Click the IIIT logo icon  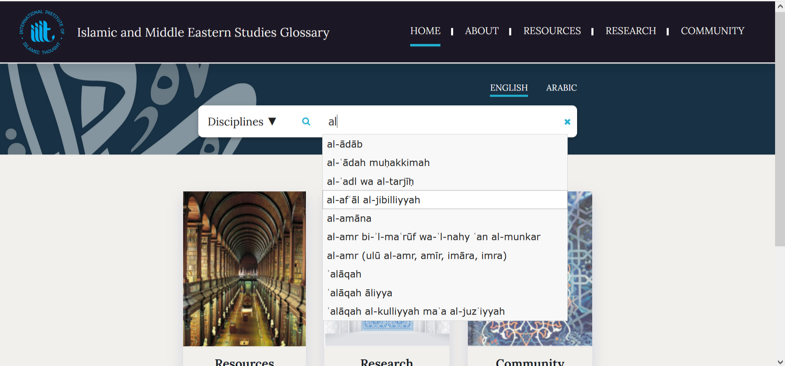point(42,32)
